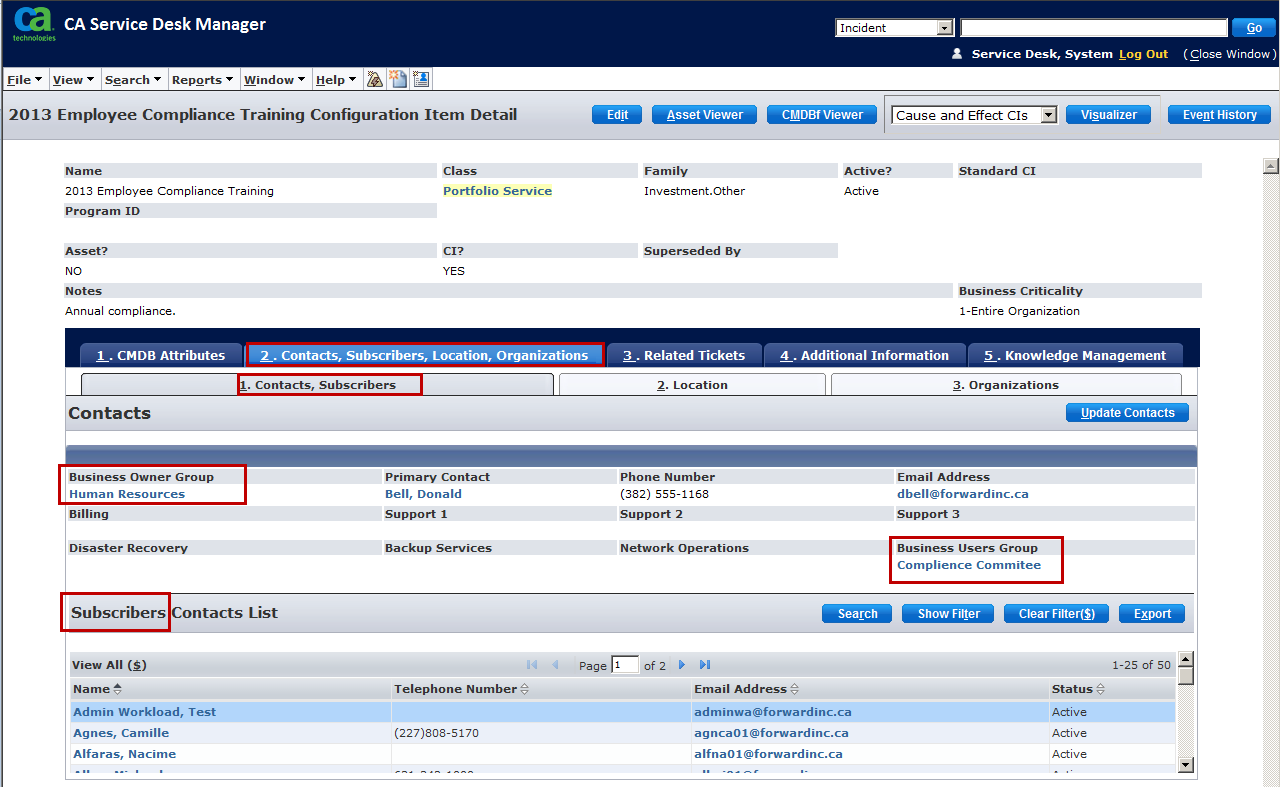Go to previous page of subscribers
1281x787 pixels.
tap(555, 665)
